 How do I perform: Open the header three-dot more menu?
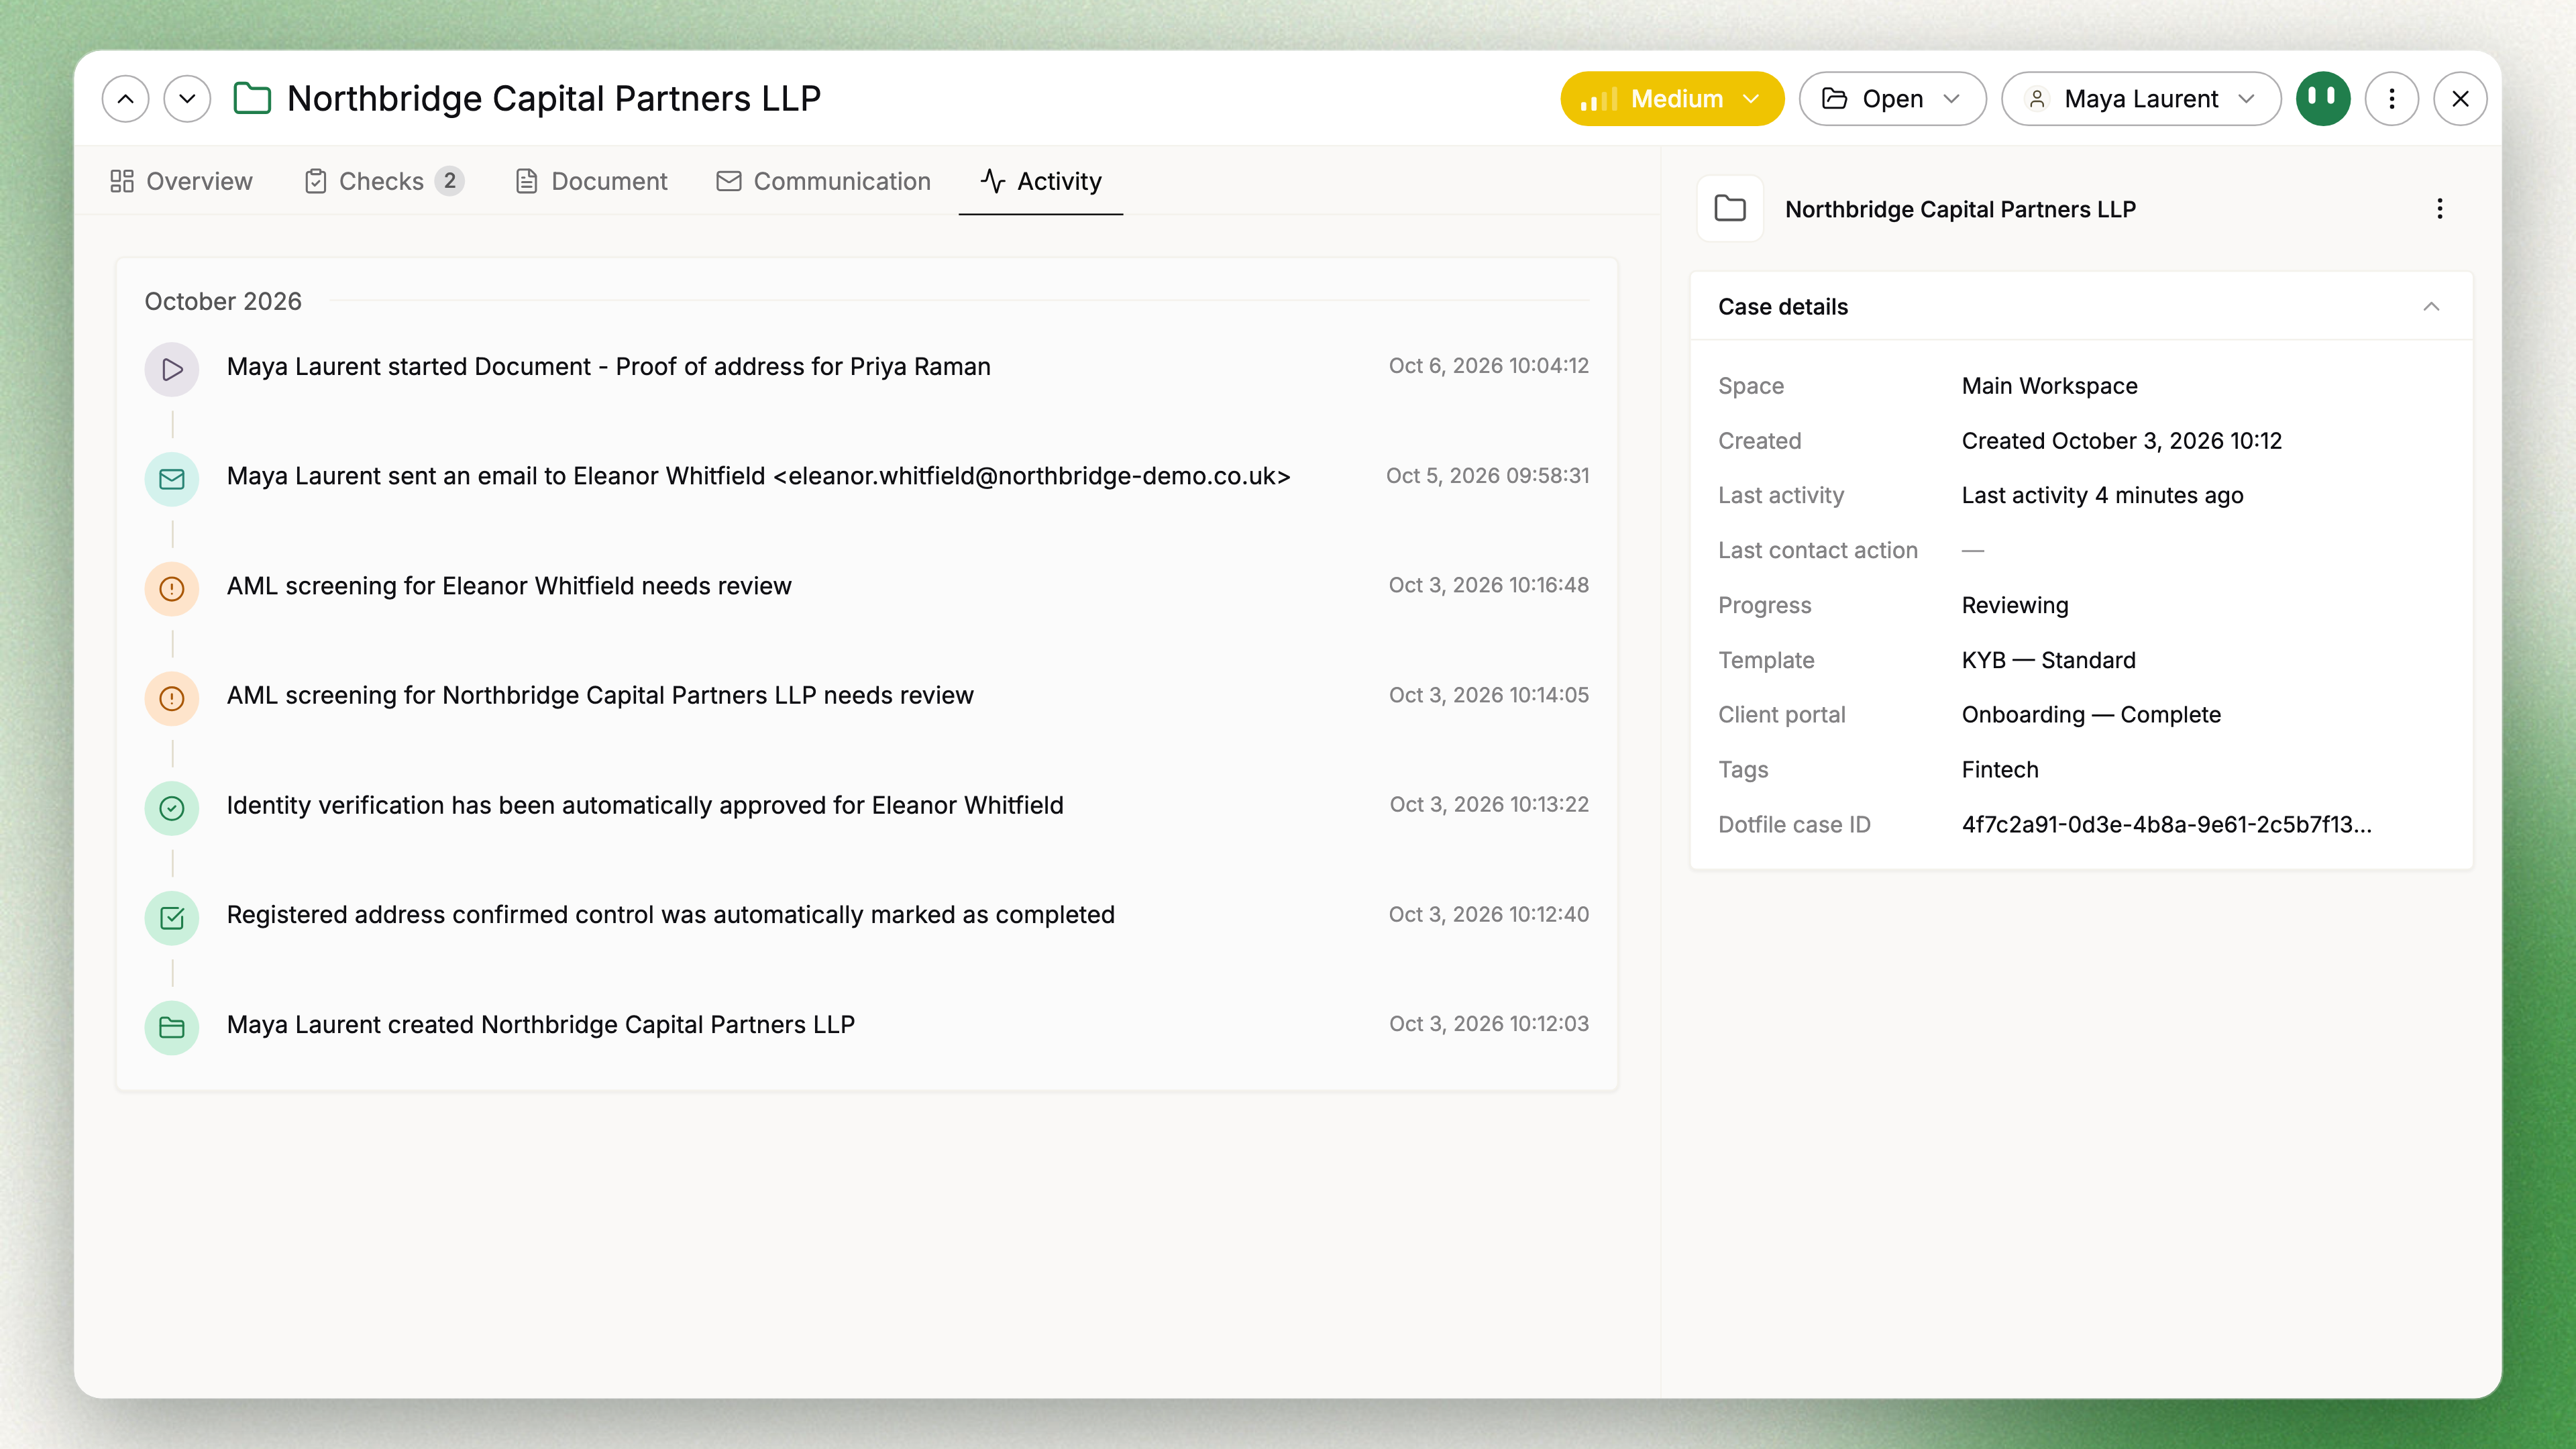(2392, 99)
